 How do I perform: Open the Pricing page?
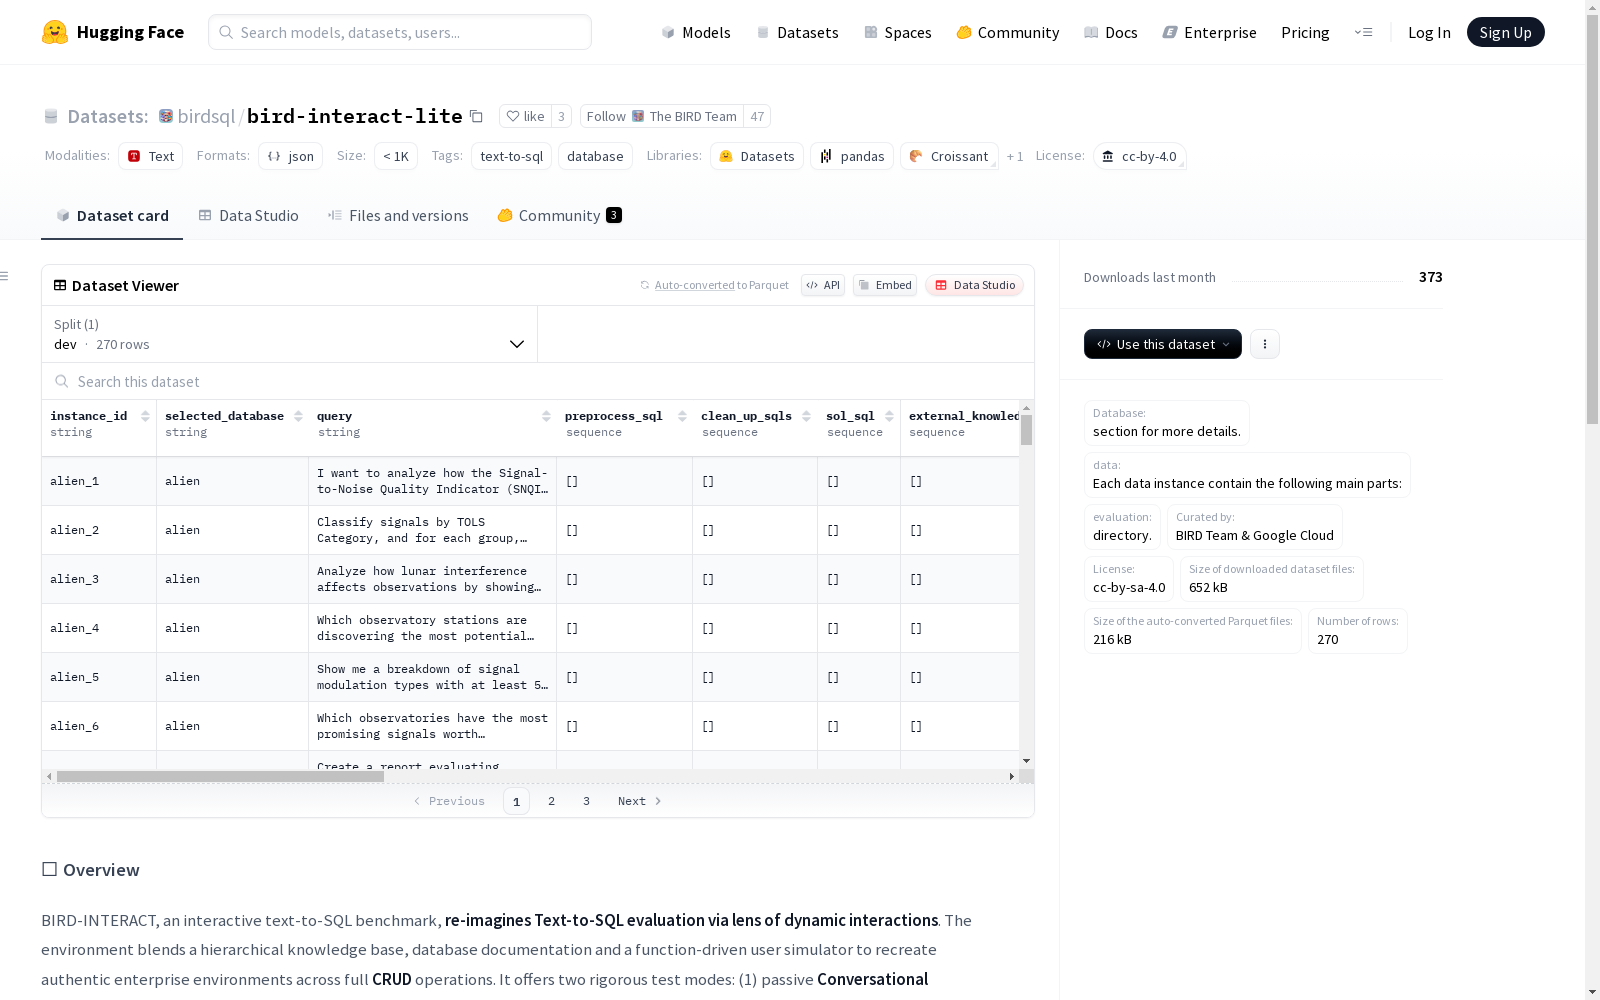click(x=1305, y=32)
